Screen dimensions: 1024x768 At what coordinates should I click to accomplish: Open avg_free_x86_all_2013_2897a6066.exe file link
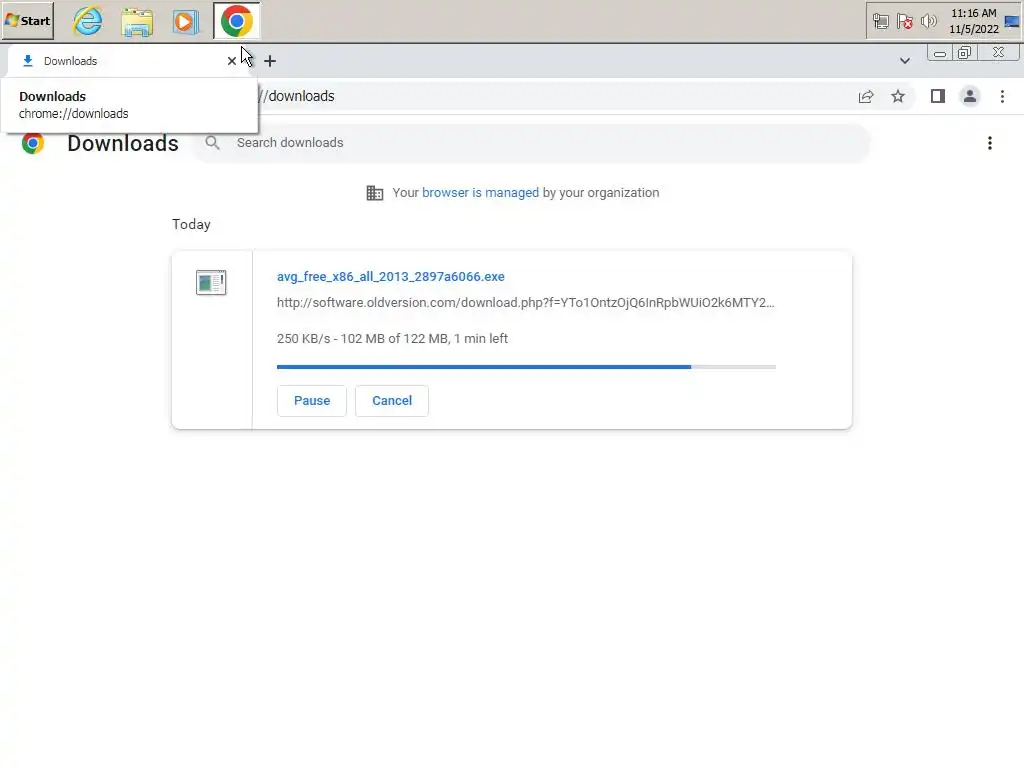click(391, 276)
